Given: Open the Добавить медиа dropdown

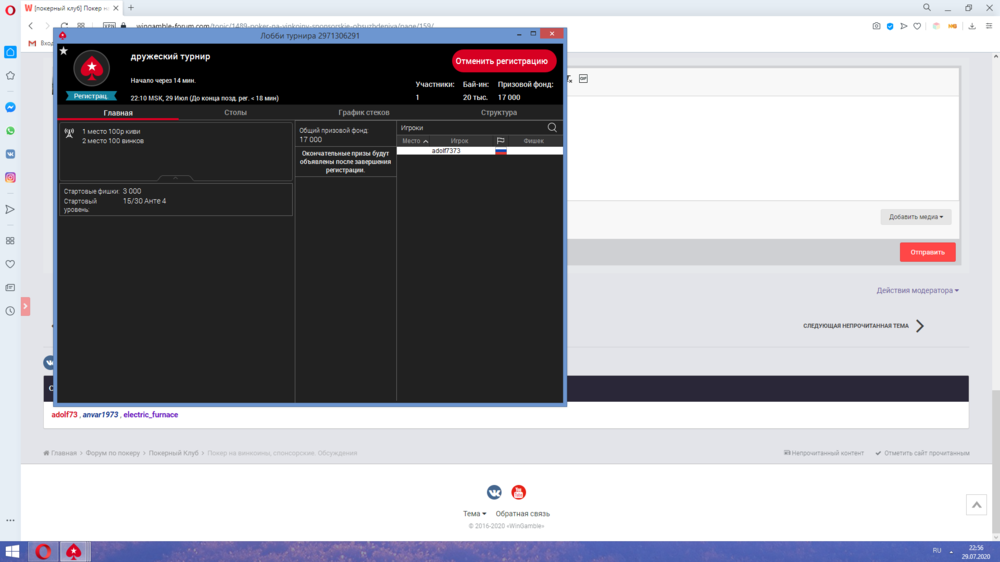Looking at the screenshot, I should click(915, 216).
